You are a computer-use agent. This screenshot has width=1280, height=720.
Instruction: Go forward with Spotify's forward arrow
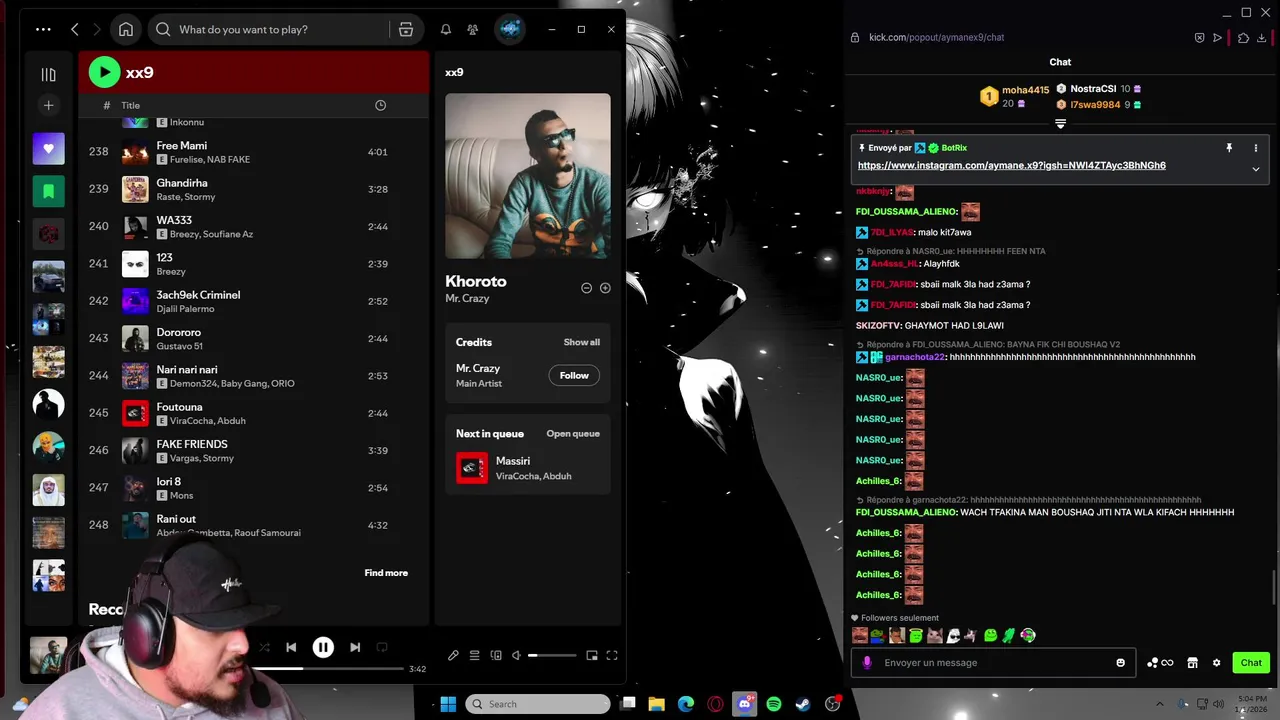97,29
